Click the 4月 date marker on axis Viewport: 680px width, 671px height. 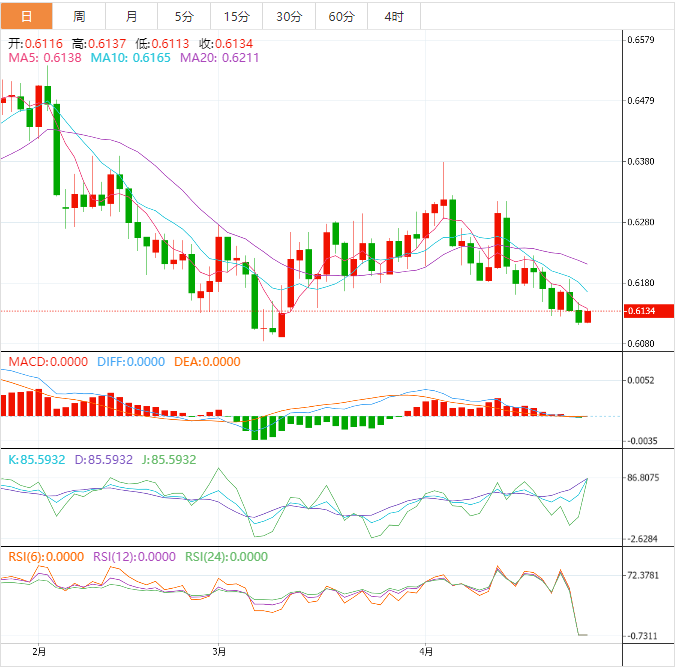point(426,651)
